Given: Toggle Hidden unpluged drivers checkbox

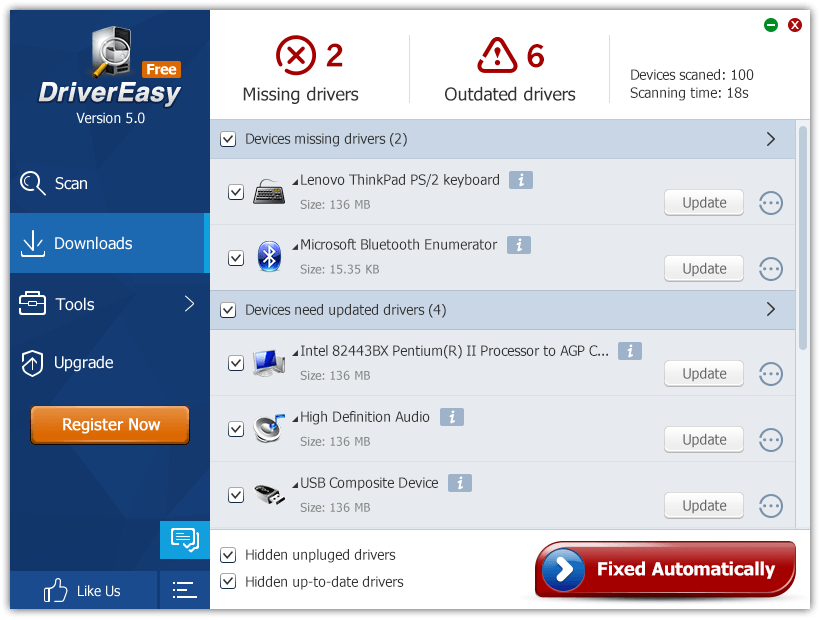Looking at the screenshot, I should tap(228, 555).
